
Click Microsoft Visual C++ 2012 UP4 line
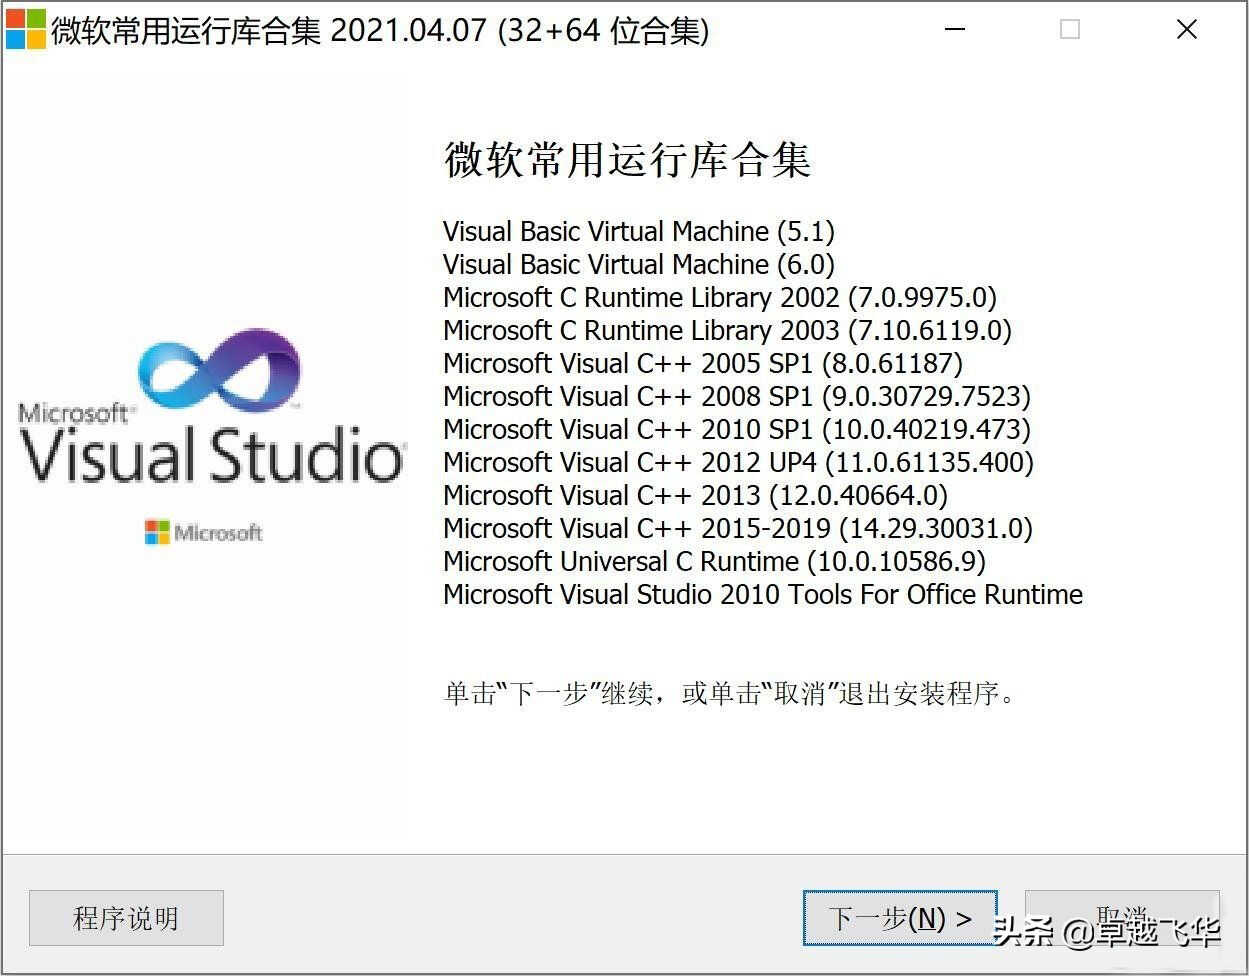tap(739, 463)
